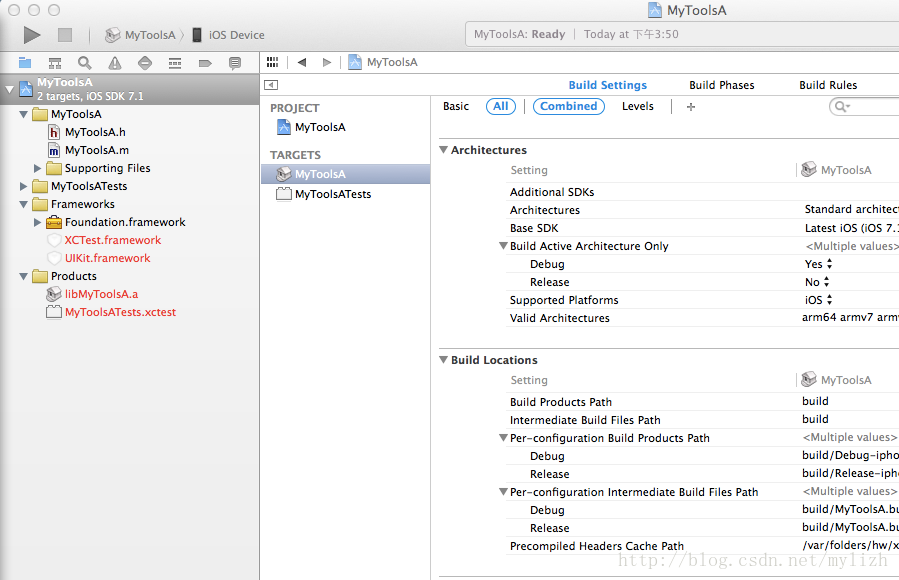The width and height of the screenshot is (899, 580).
Task: Open the related items grid menu
Action: 272,62
